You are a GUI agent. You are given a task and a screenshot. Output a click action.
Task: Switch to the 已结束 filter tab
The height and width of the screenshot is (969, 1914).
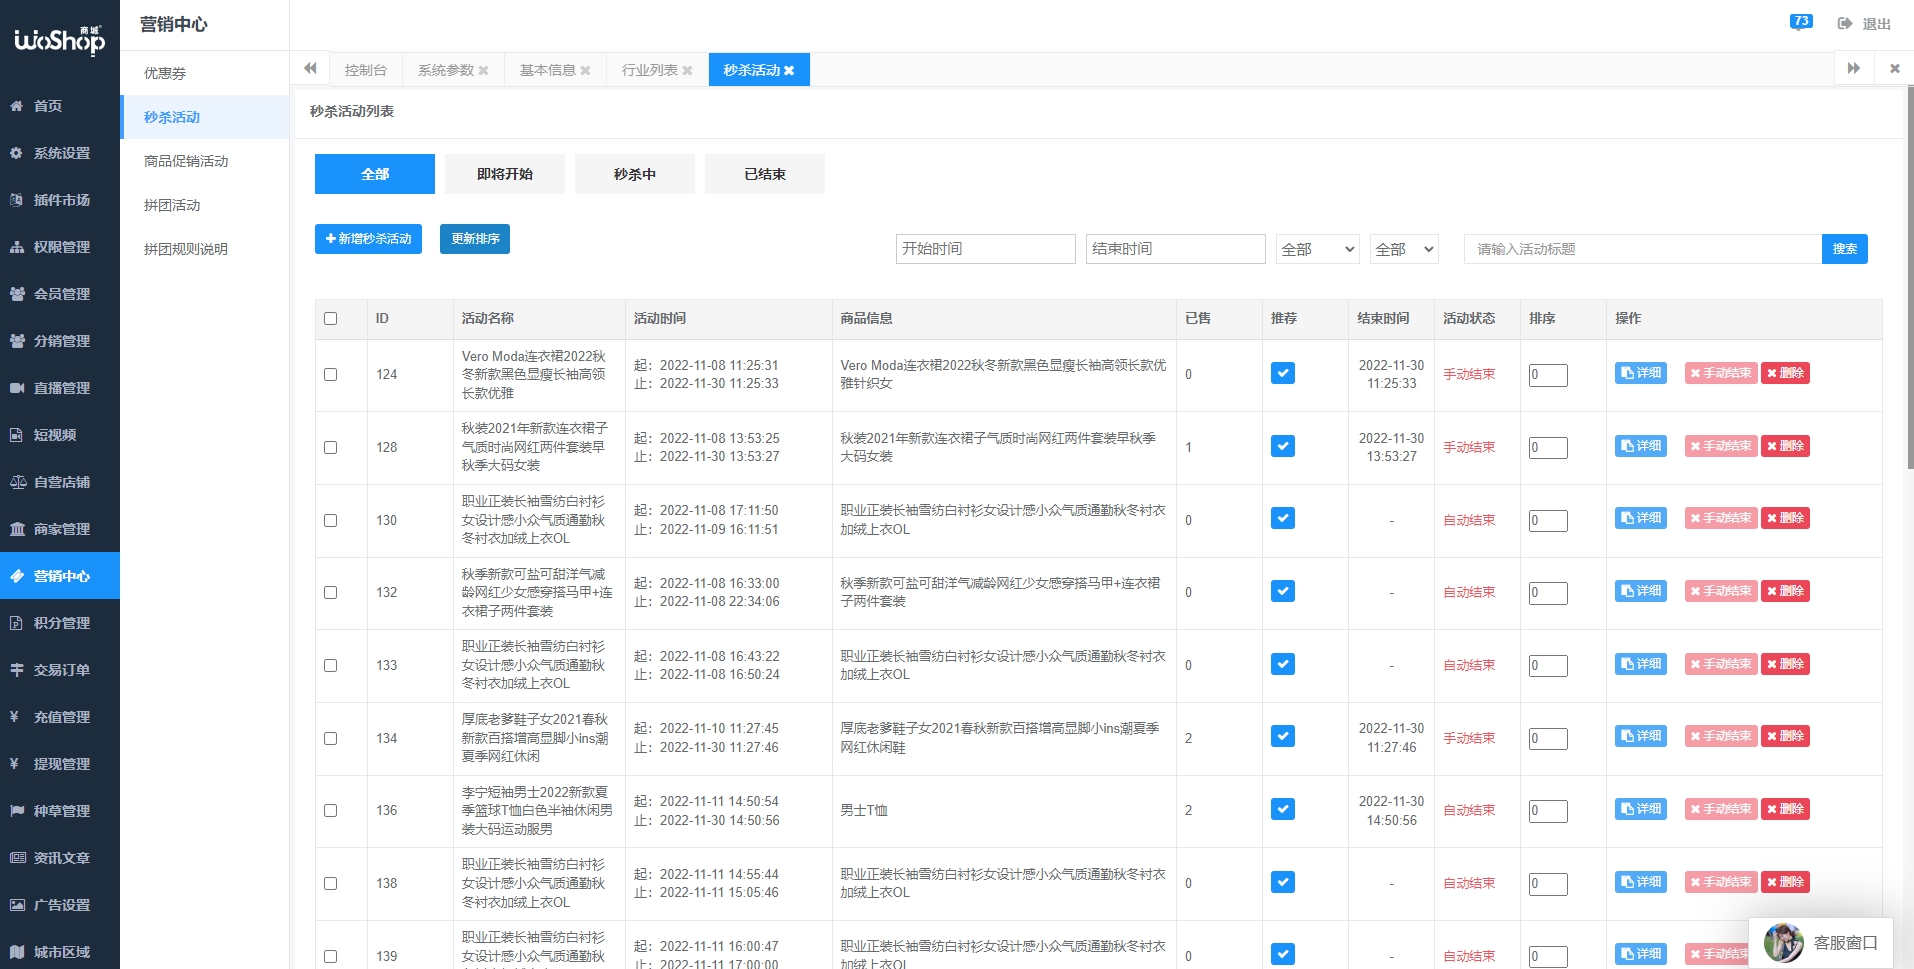(x=764, y=174)
